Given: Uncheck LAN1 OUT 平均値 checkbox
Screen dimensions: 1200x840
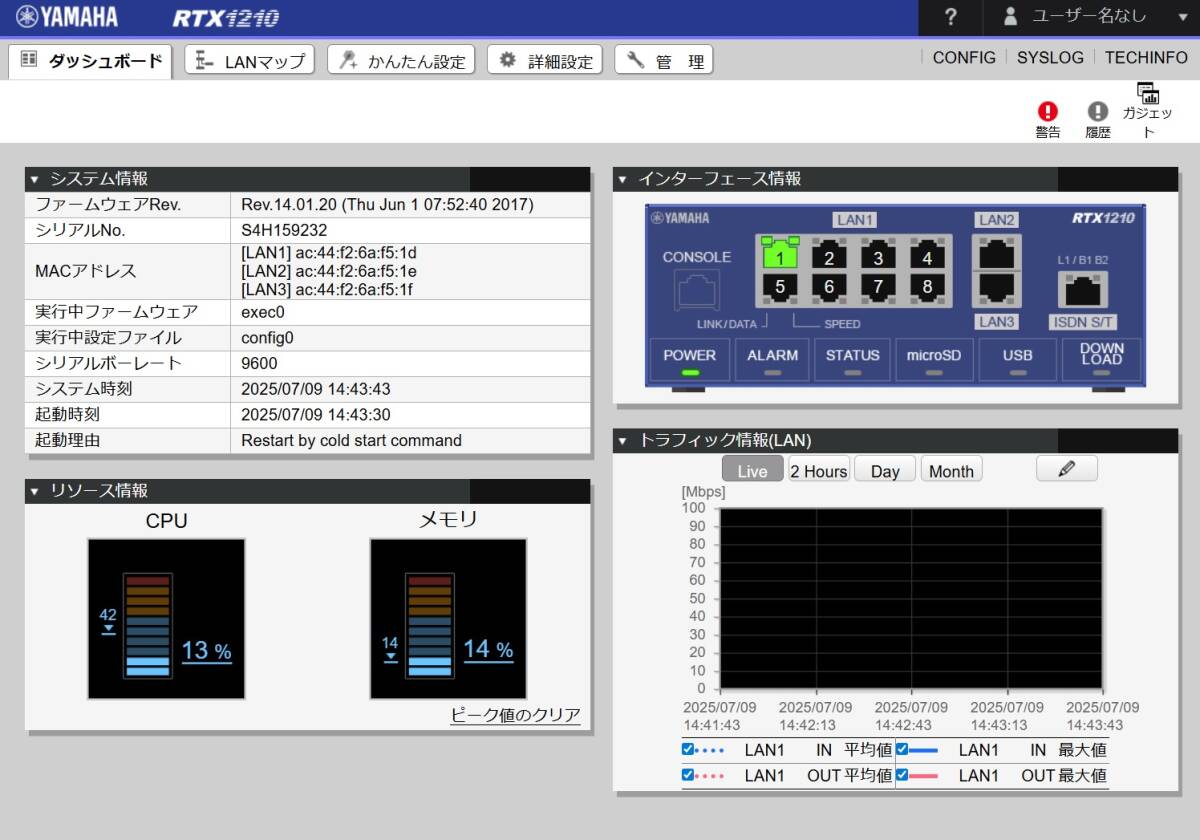Looking at the screenshot, I should 688,775.
